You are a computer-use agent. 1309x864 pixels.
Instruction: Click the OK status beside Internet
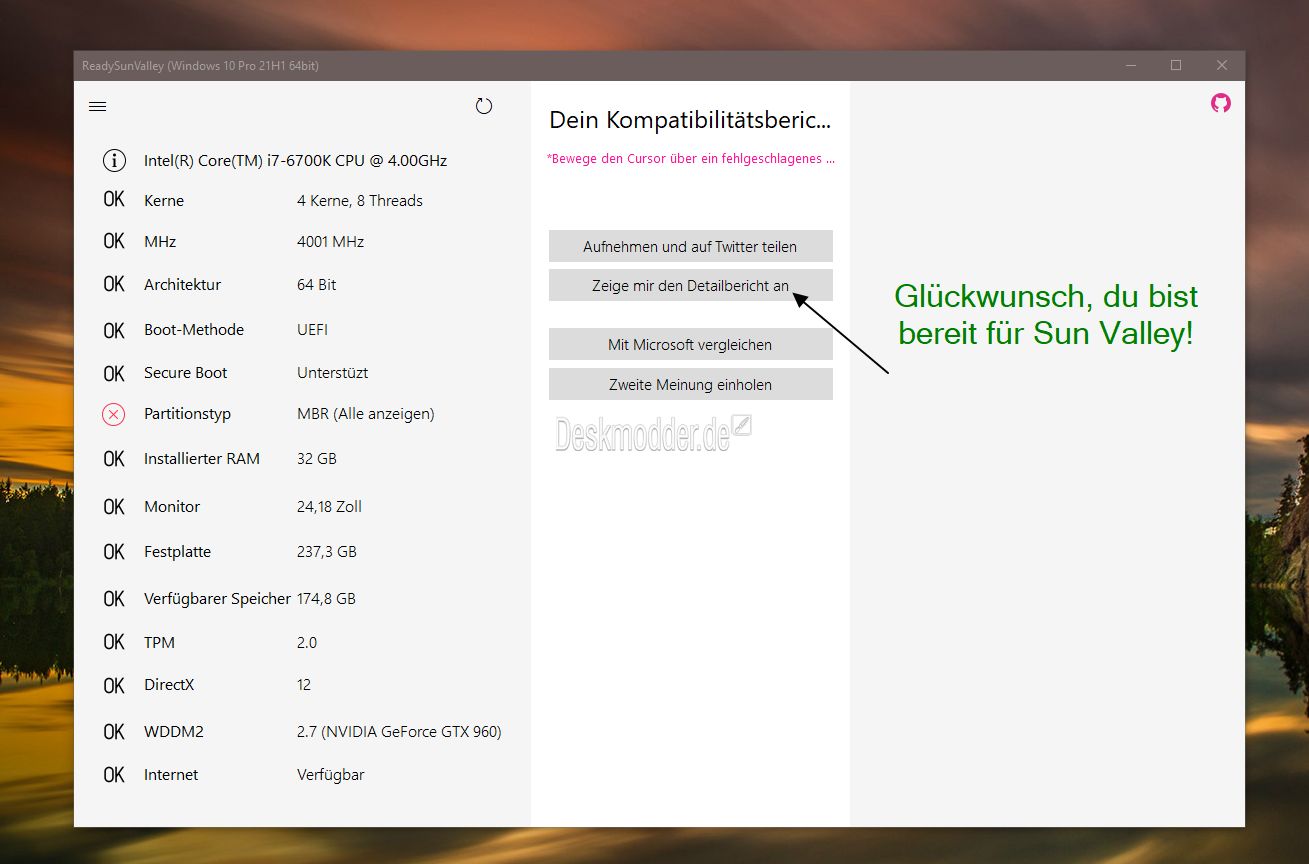point(114,775)
